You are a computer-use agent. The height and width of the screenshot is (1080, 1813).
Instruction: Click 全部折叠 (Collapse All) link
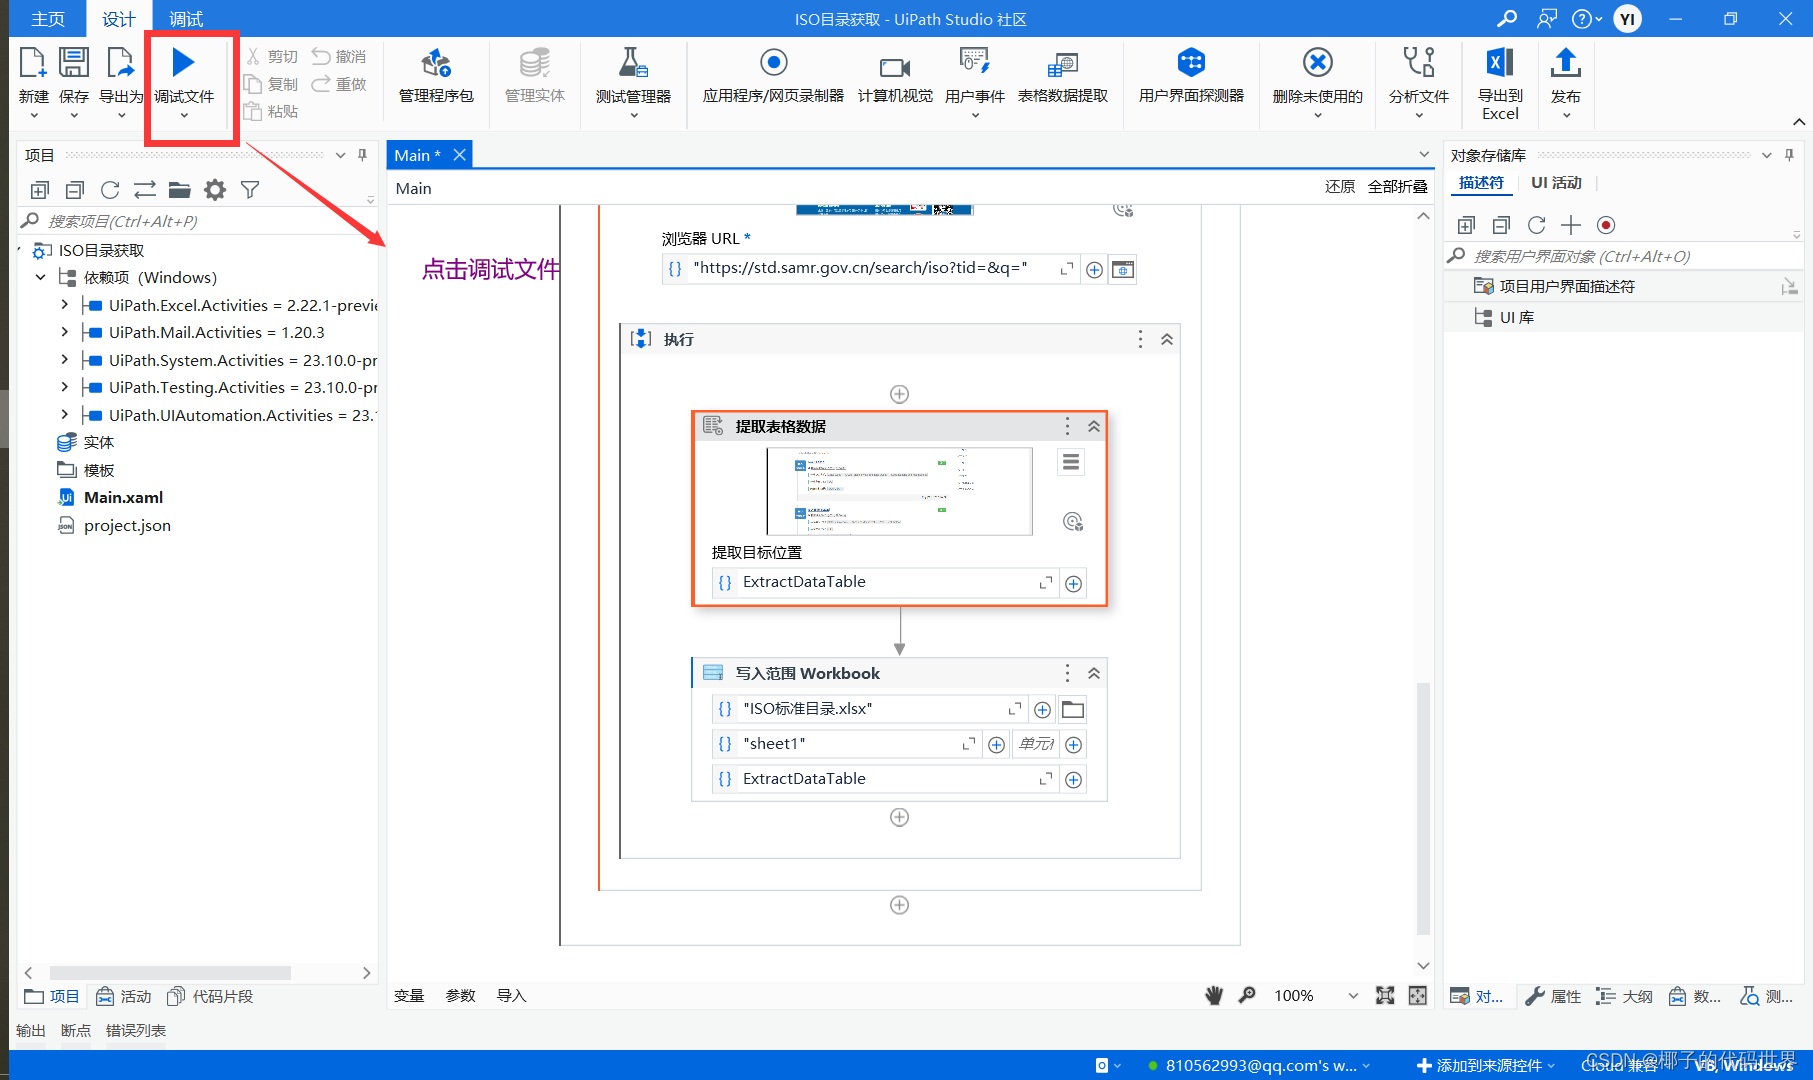(1397, 187)
